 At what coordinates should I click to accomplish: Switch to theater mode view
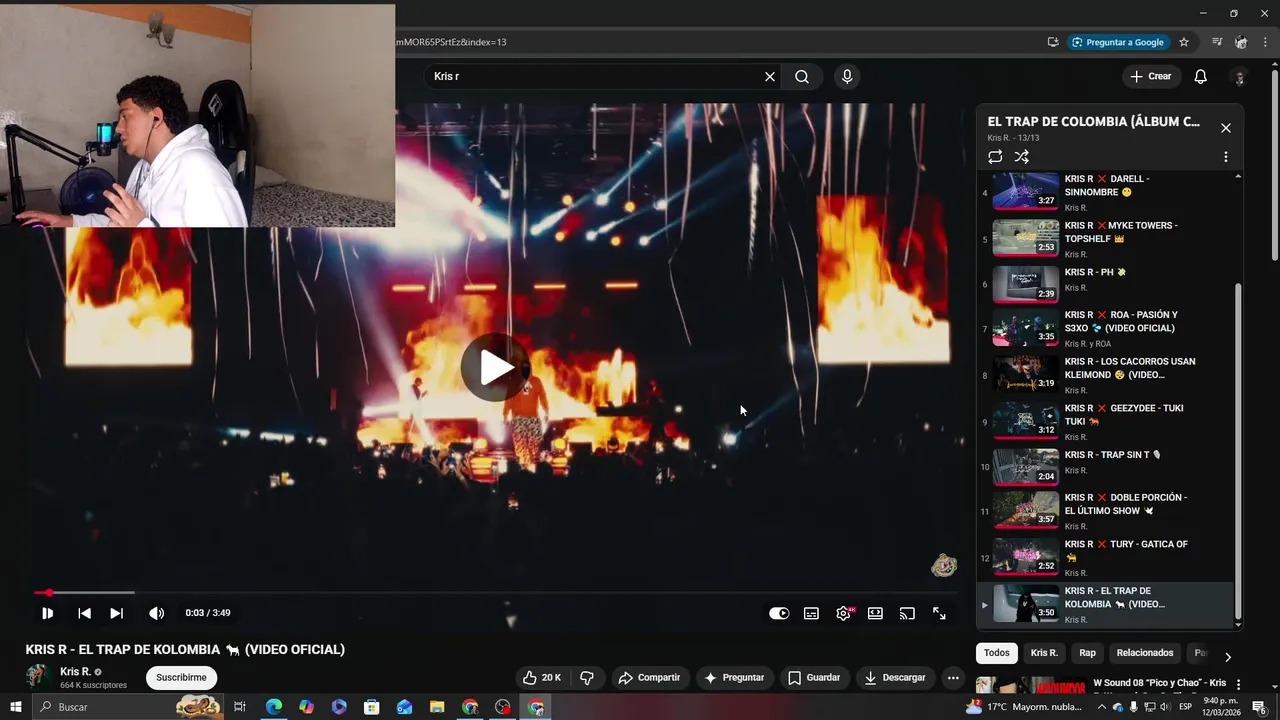coord(875,613)
